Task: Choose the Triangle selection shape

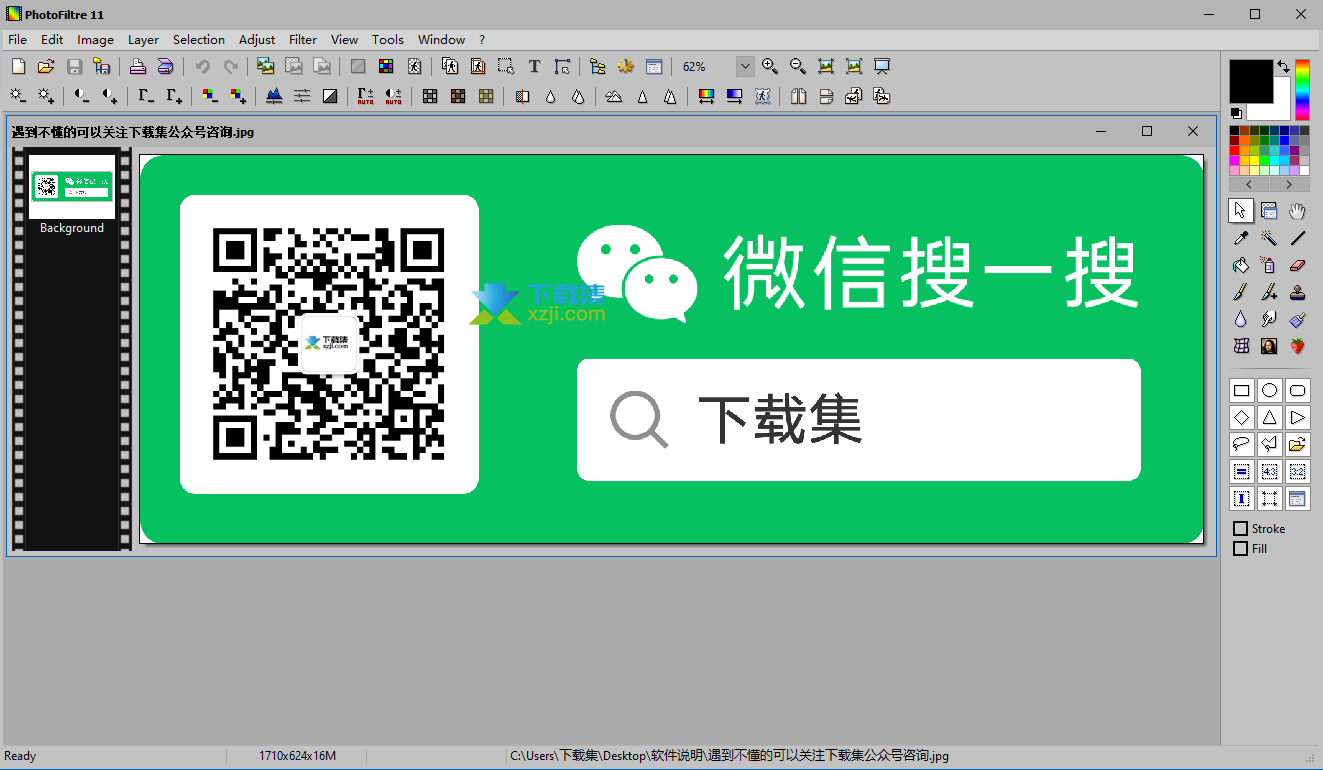Action: coord(1269,417)
